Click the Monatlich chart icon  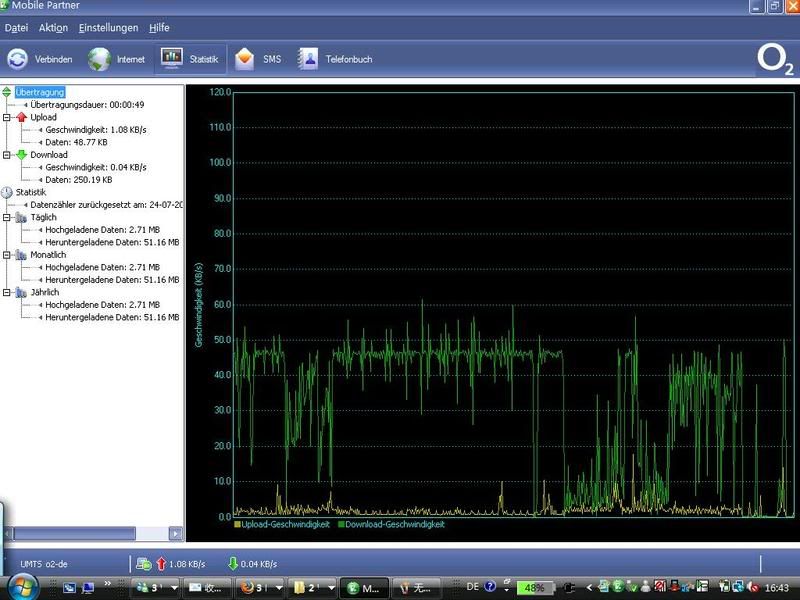click(x=21, y=255)
